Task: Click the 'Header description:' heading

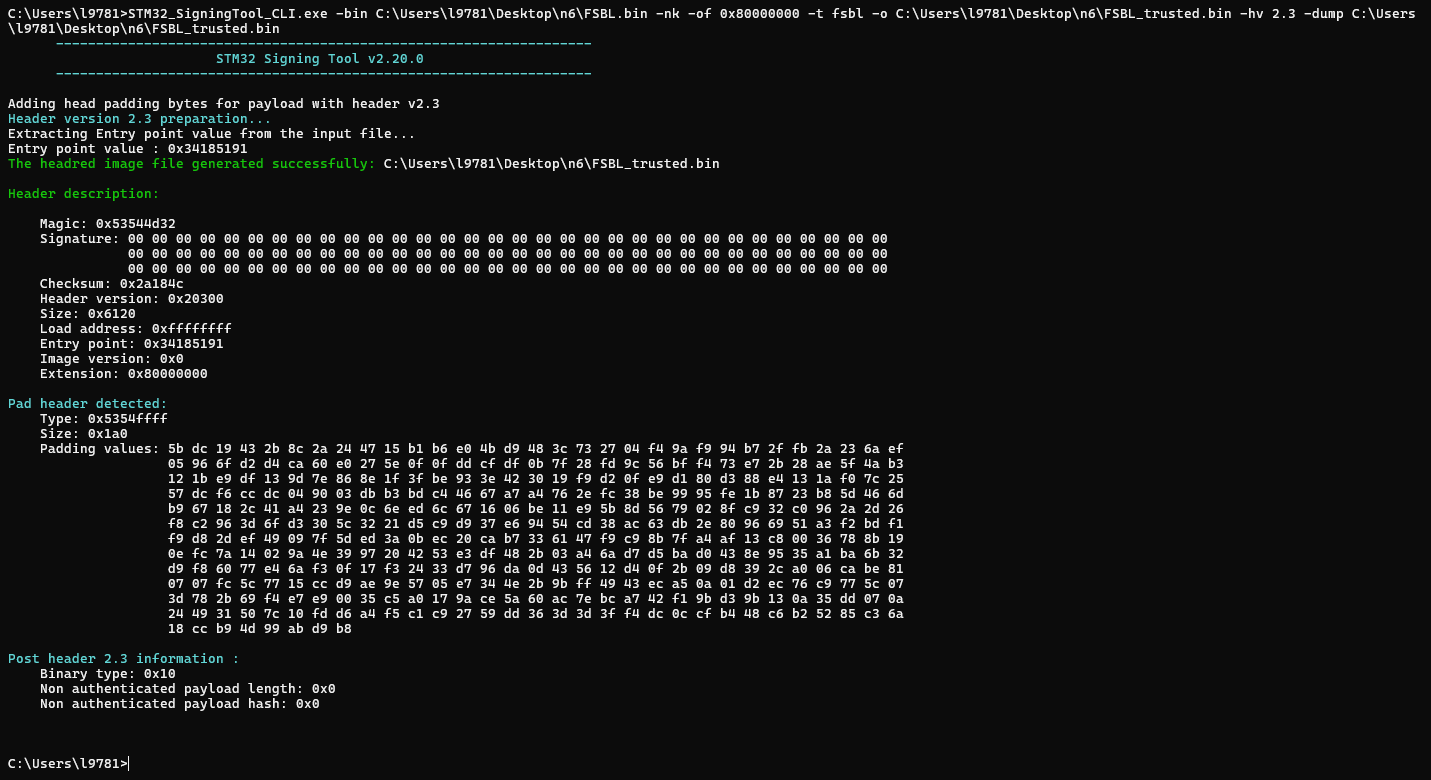Action: (83, 194)
